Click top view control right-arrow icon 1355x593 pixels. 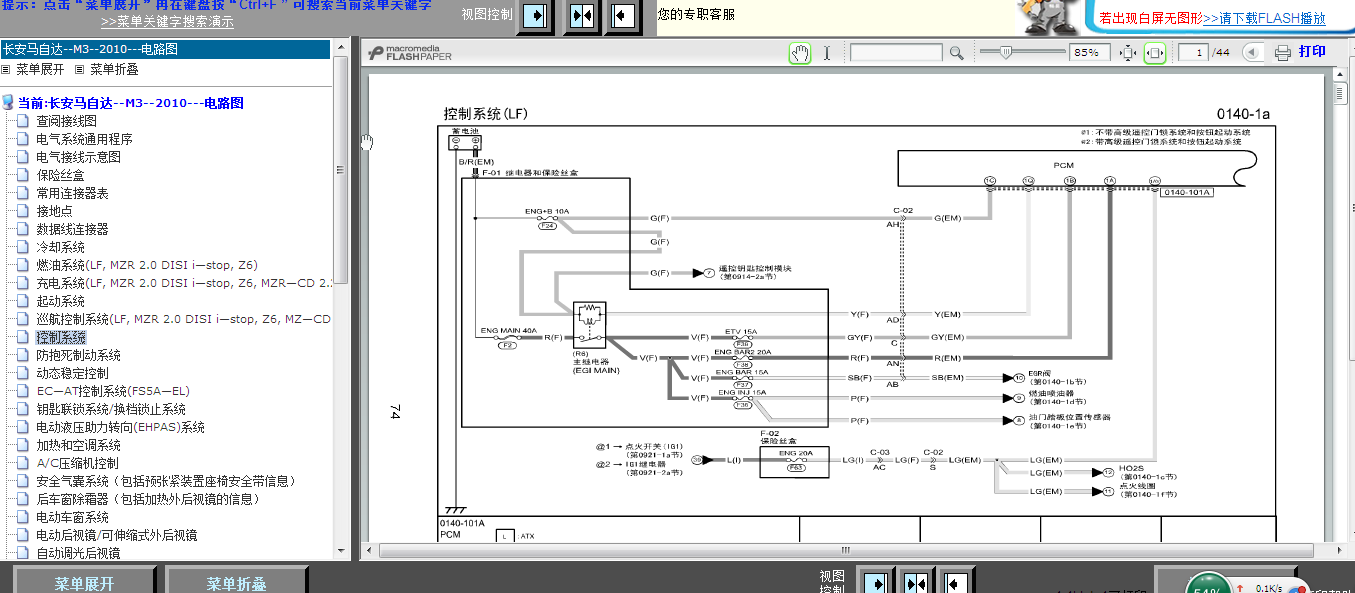(535, 16)
